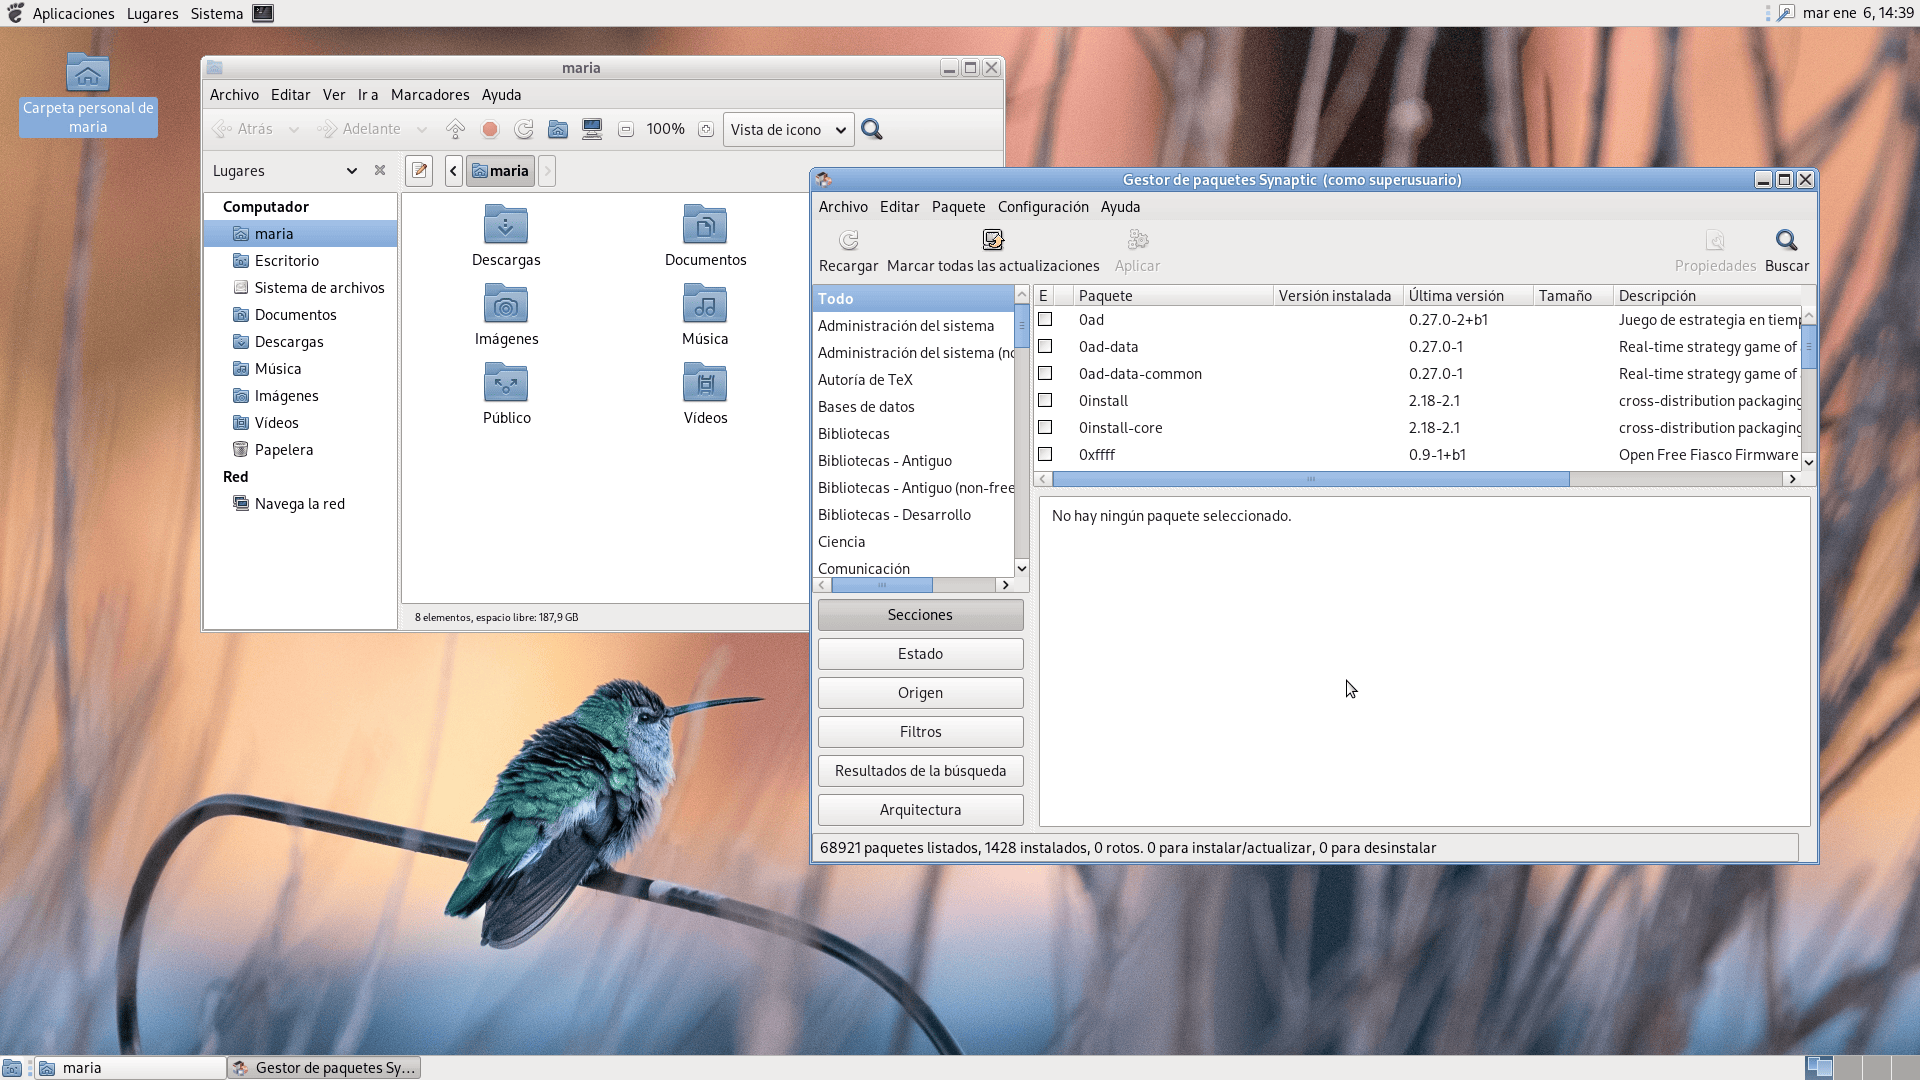Open the Buscar search tool in Synaptic
The image size is (1920, 1080).
point(1786,241)
